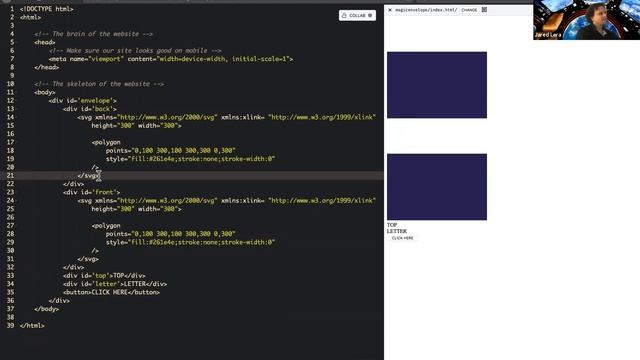Open the COLLAB button in the editor
The image size is (640, 360).
357,16
